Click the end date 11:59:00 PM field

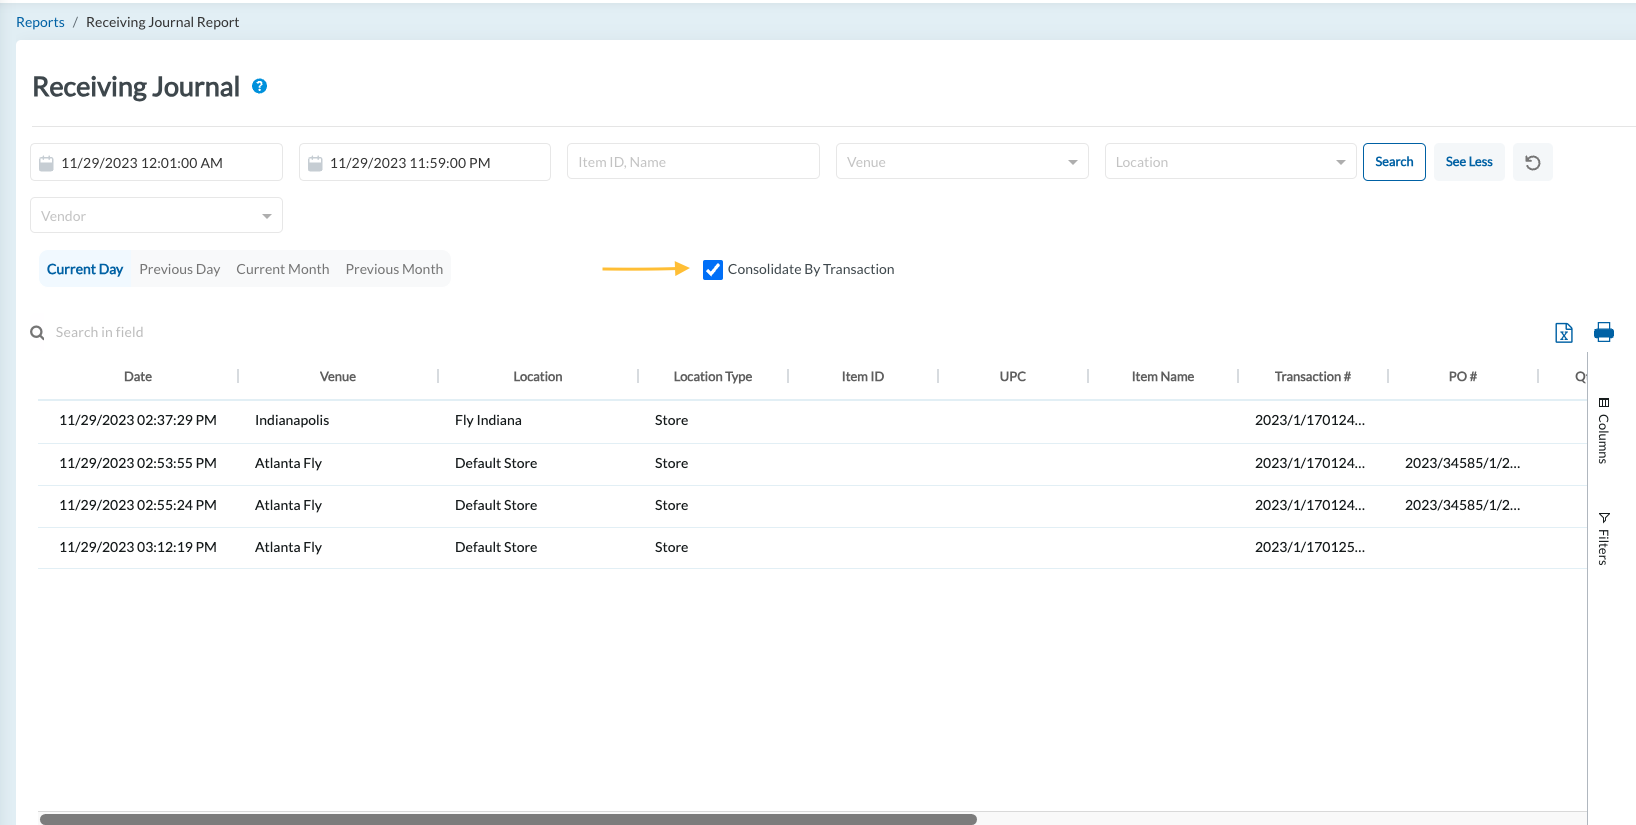click(x=425, y=163)
